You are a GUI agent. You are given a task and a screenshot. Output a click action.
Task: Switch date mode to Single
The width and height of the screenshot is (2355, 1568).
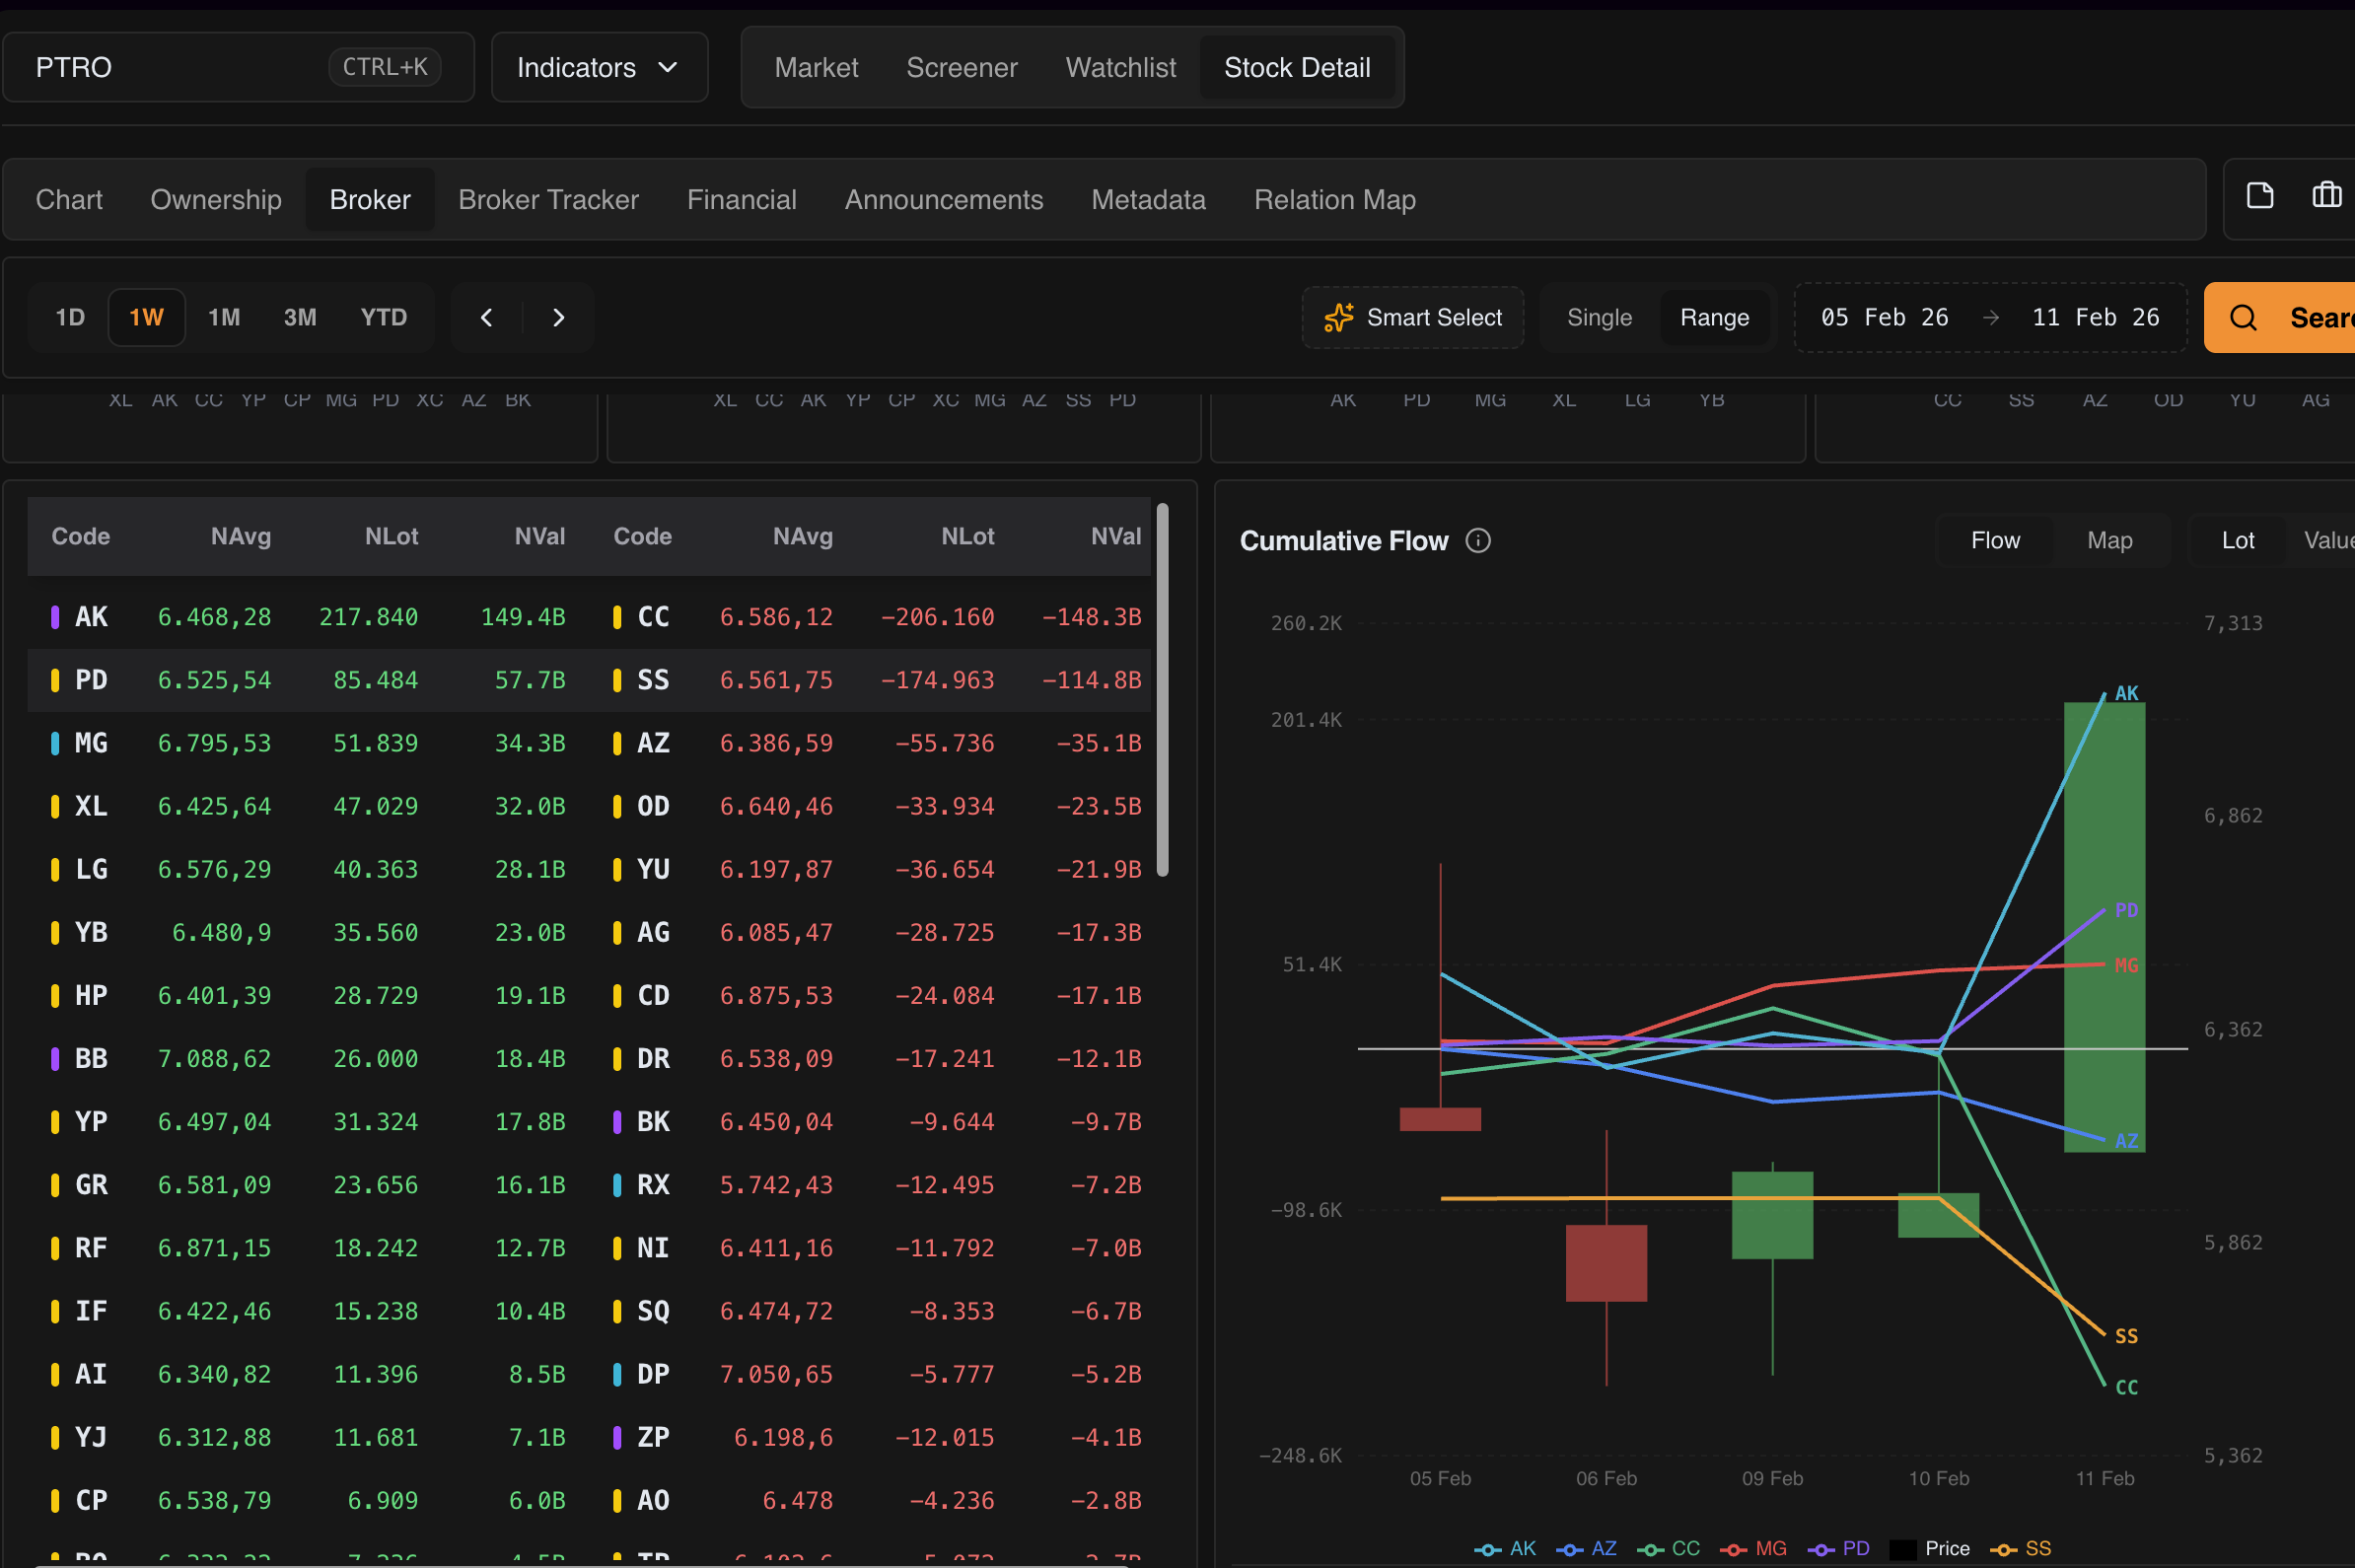(1598, 317)
